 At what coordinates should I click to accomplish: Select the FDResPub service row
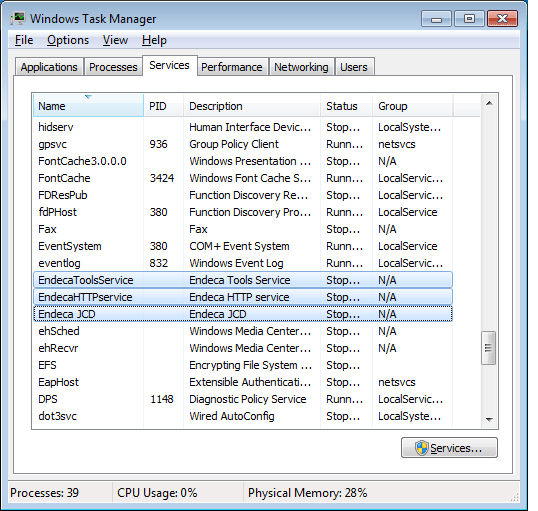pos(243,195)
